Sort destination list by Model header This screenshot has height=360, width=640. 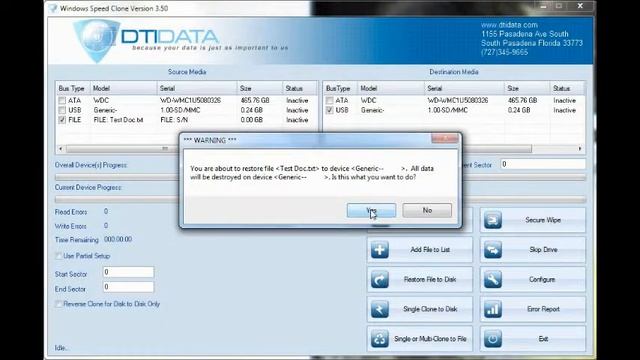(391, 89)
